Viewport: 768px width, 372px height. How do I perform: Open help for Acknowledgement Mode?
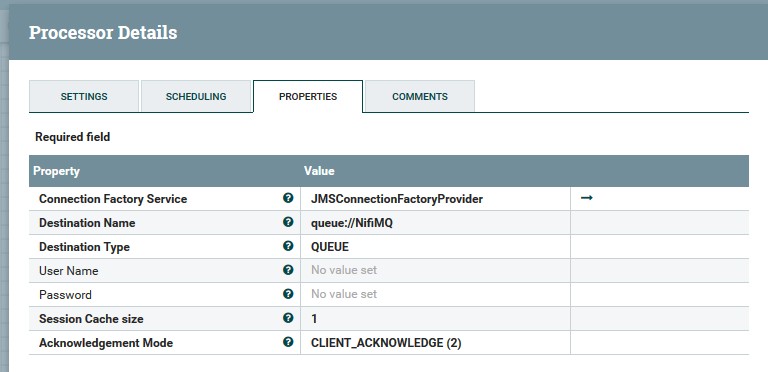288,342
